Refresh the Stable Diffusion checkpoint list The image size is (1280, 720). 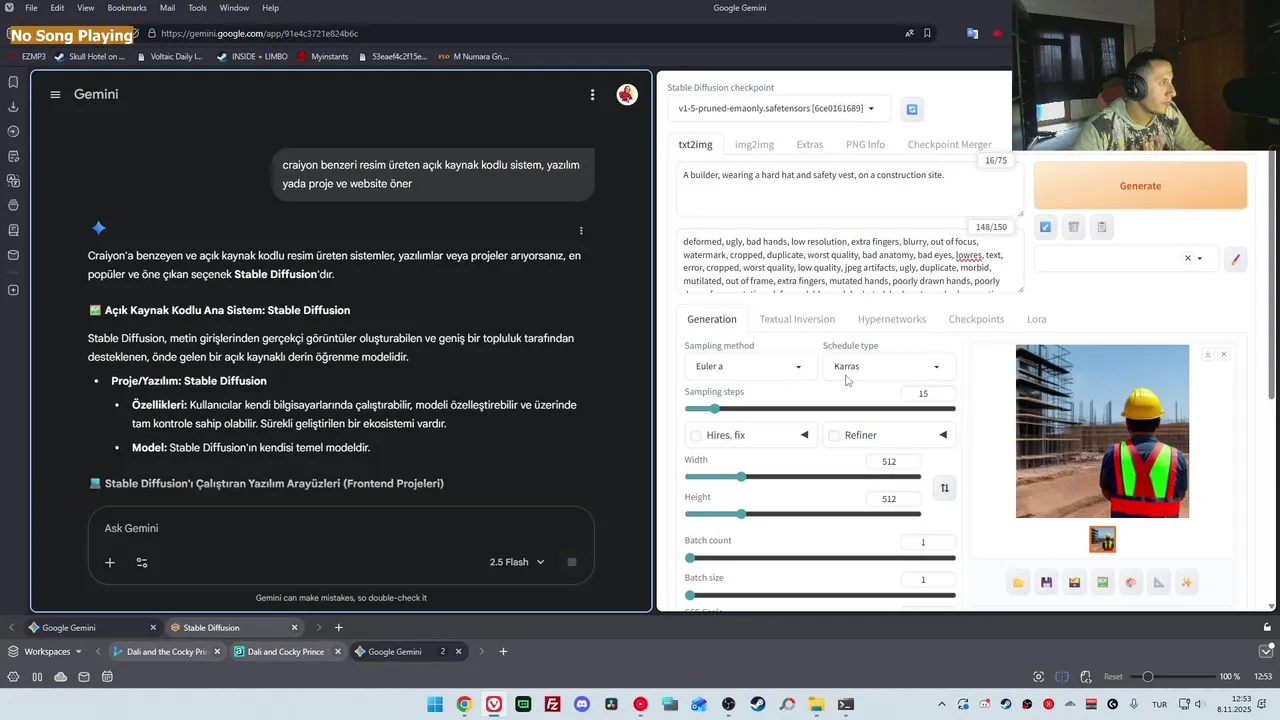tap(911, 109)
